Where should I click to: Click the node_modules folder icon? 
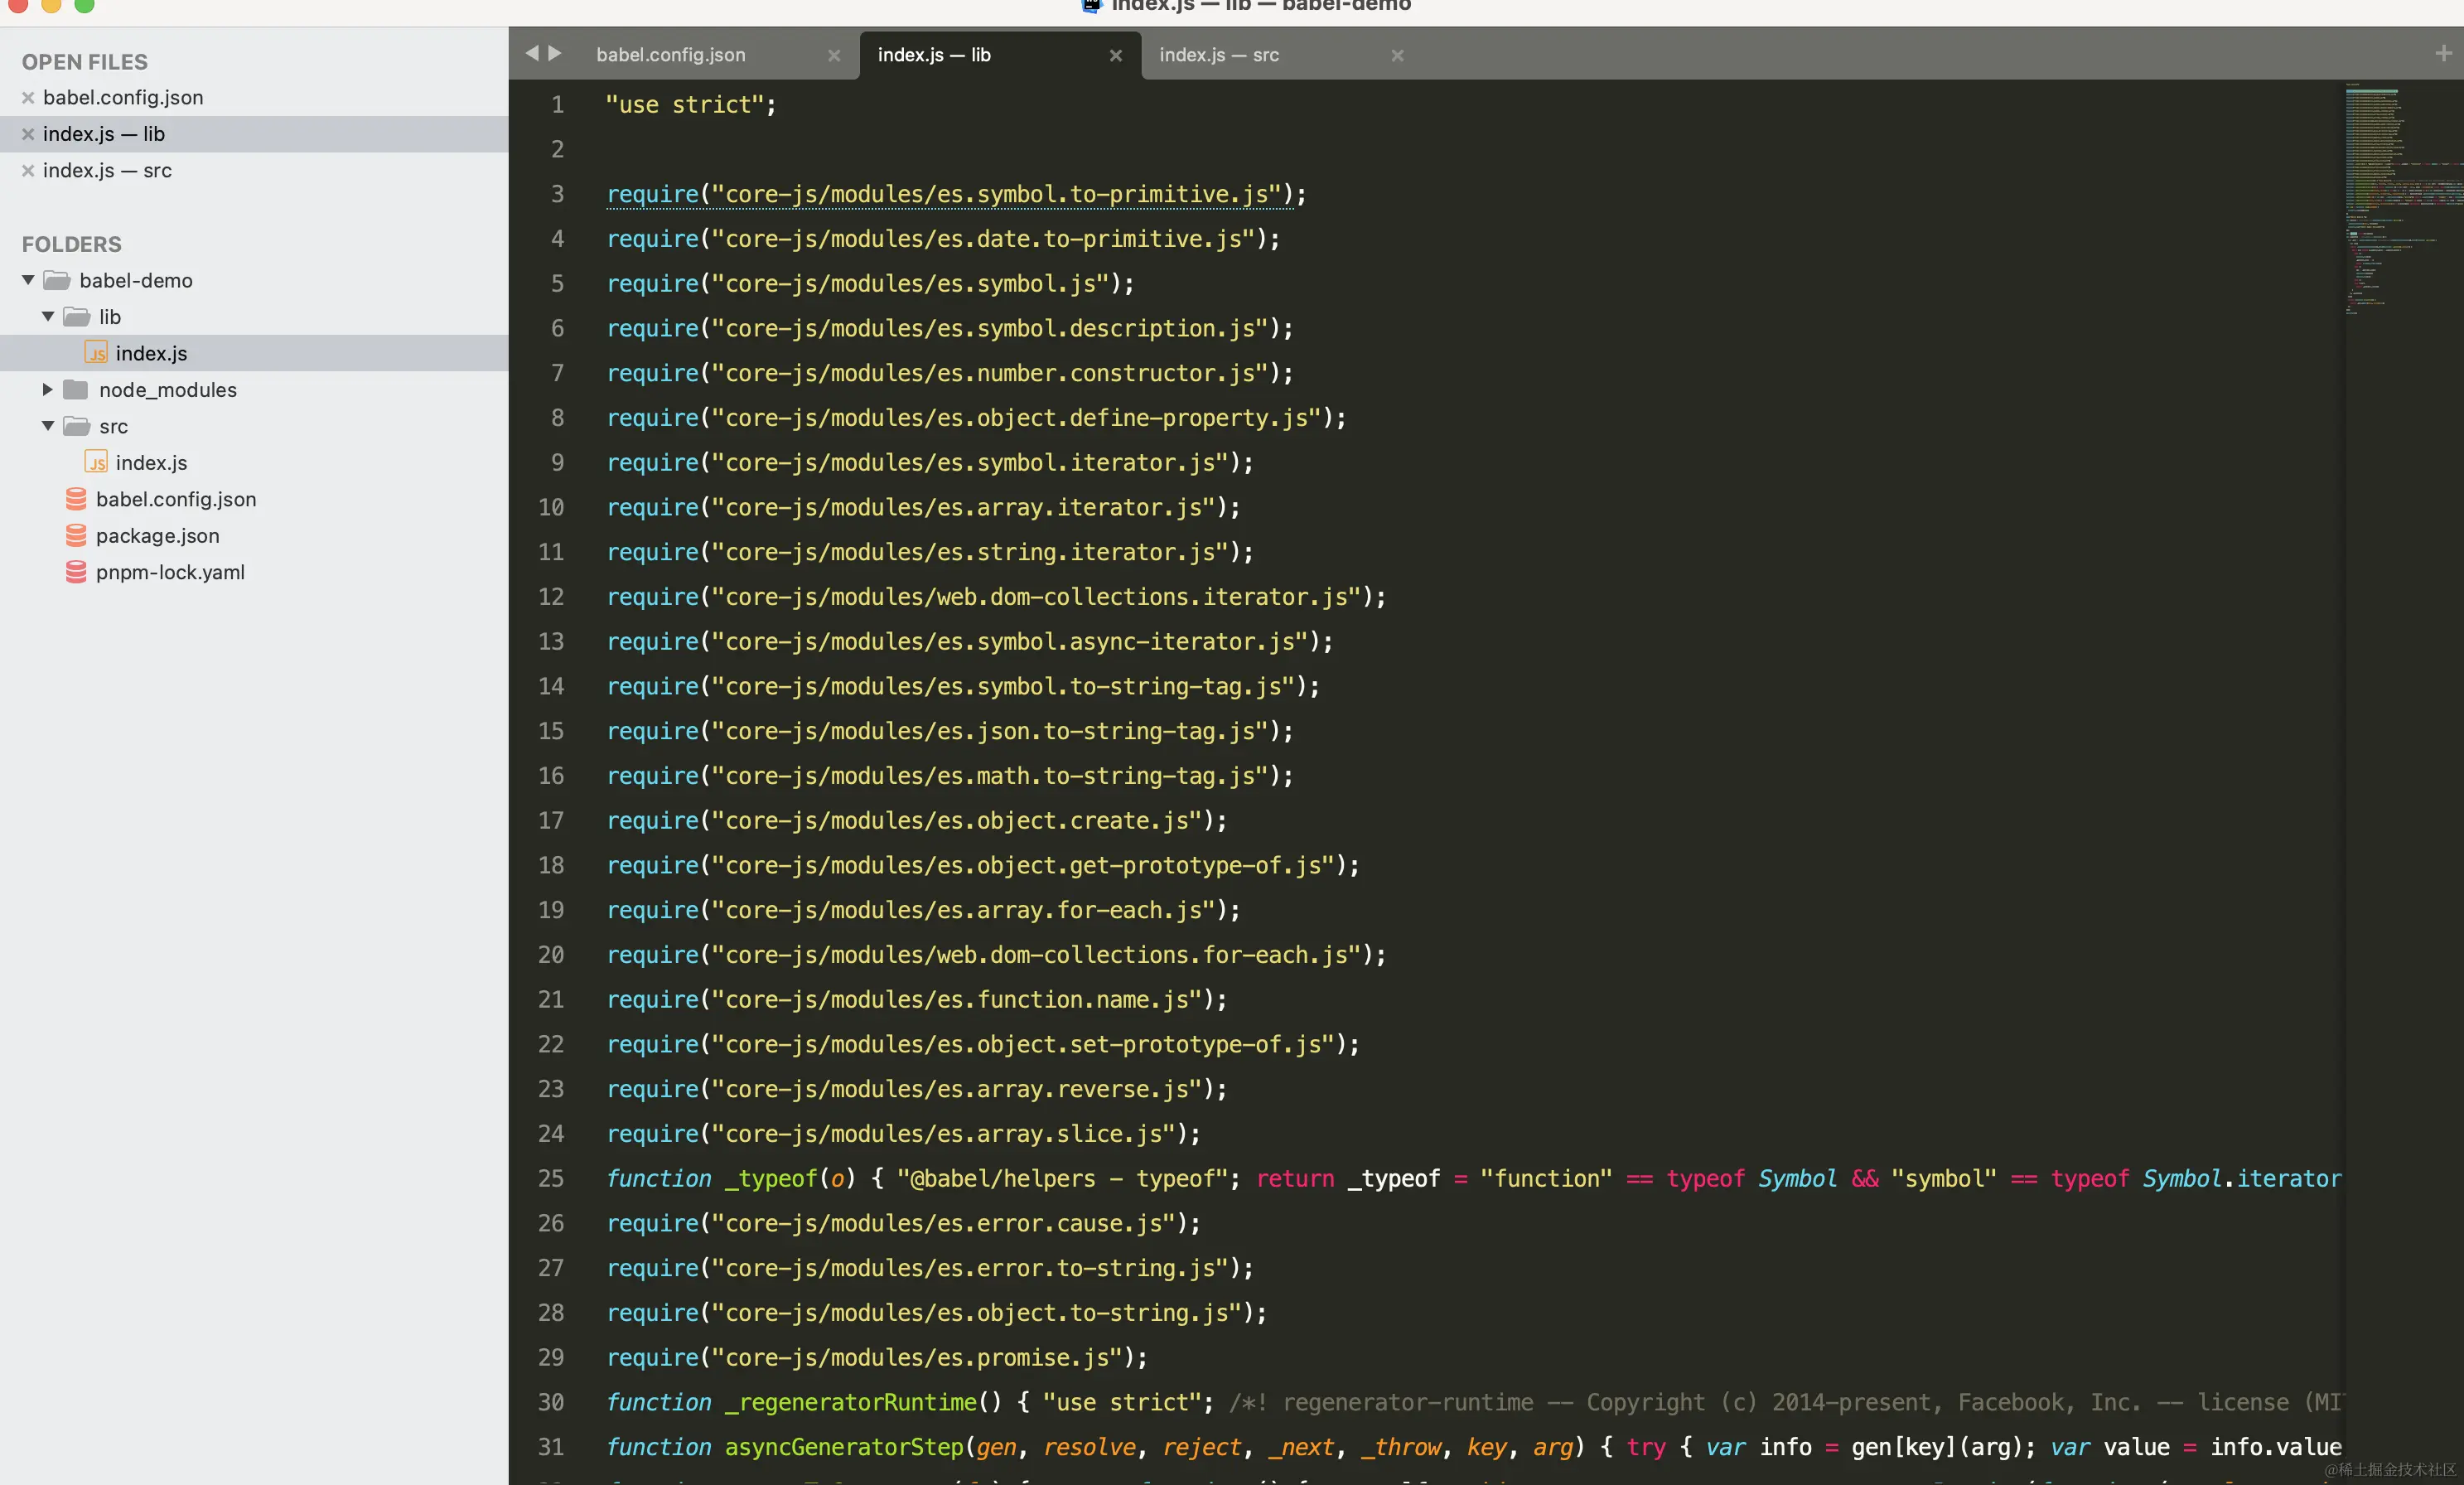click(76, 389)
